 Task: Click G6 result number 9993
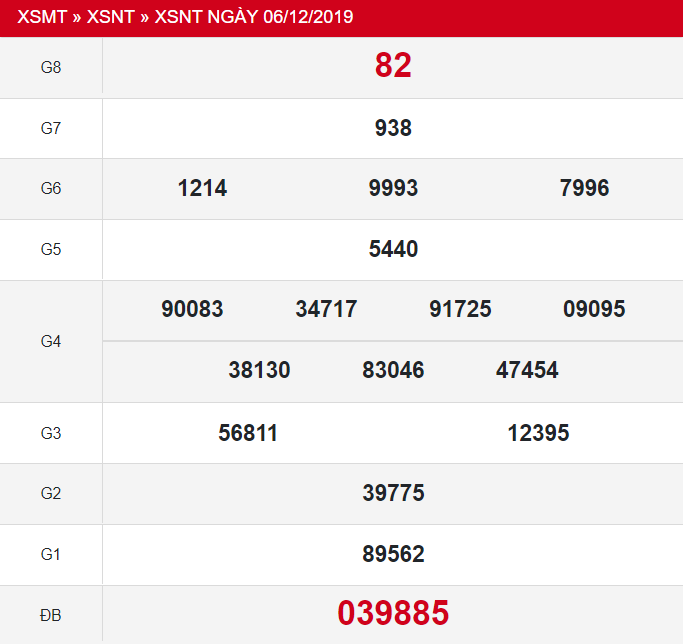(x=393, y=188)
